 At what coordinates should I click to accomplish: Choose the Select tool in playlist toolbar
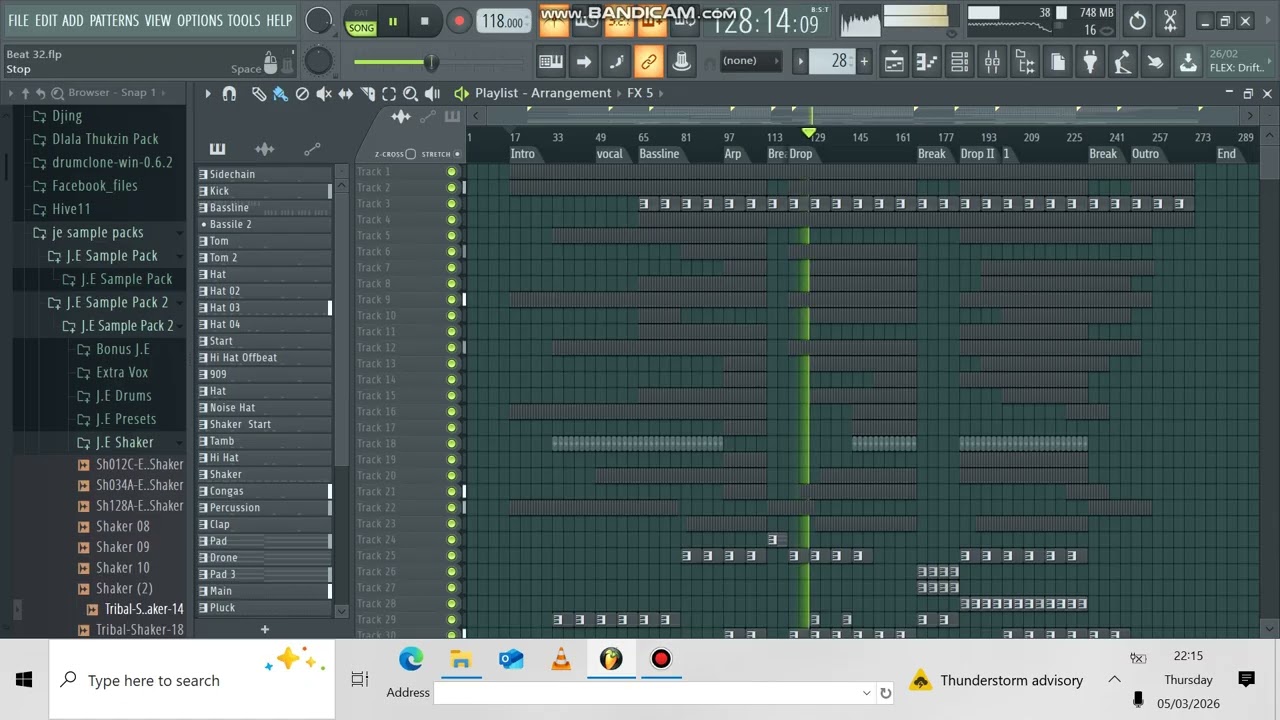[389, 93]
